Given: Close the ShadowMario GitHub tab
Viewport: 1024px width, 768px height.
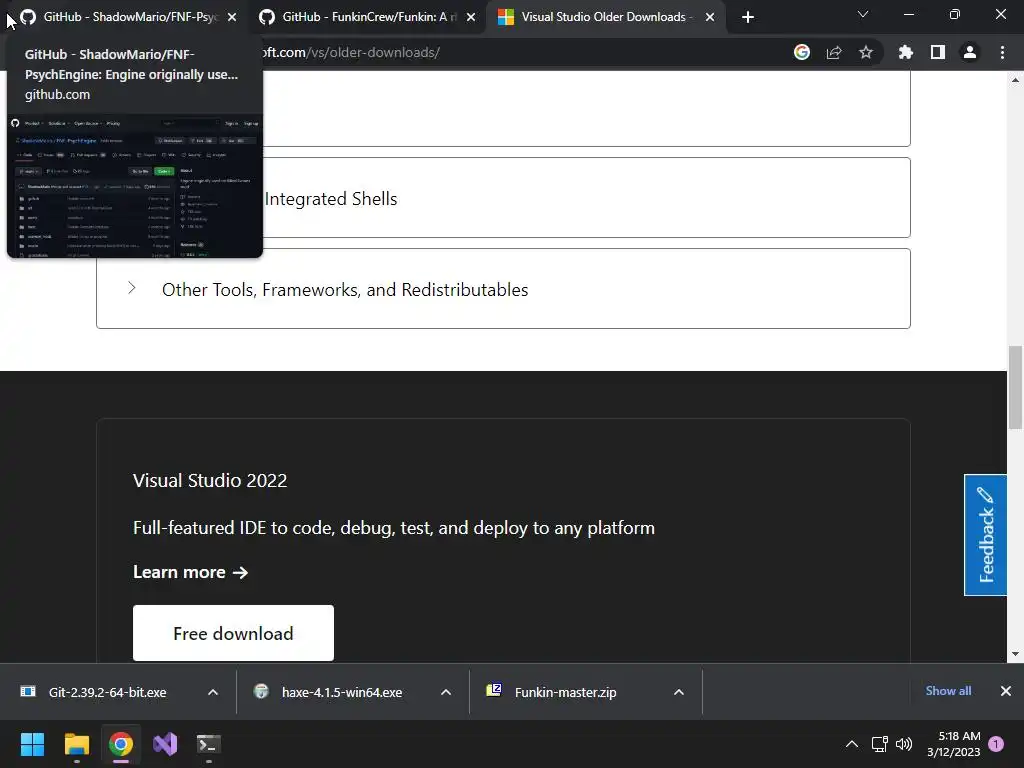Looking at the screenshot, I should point(232,18).
